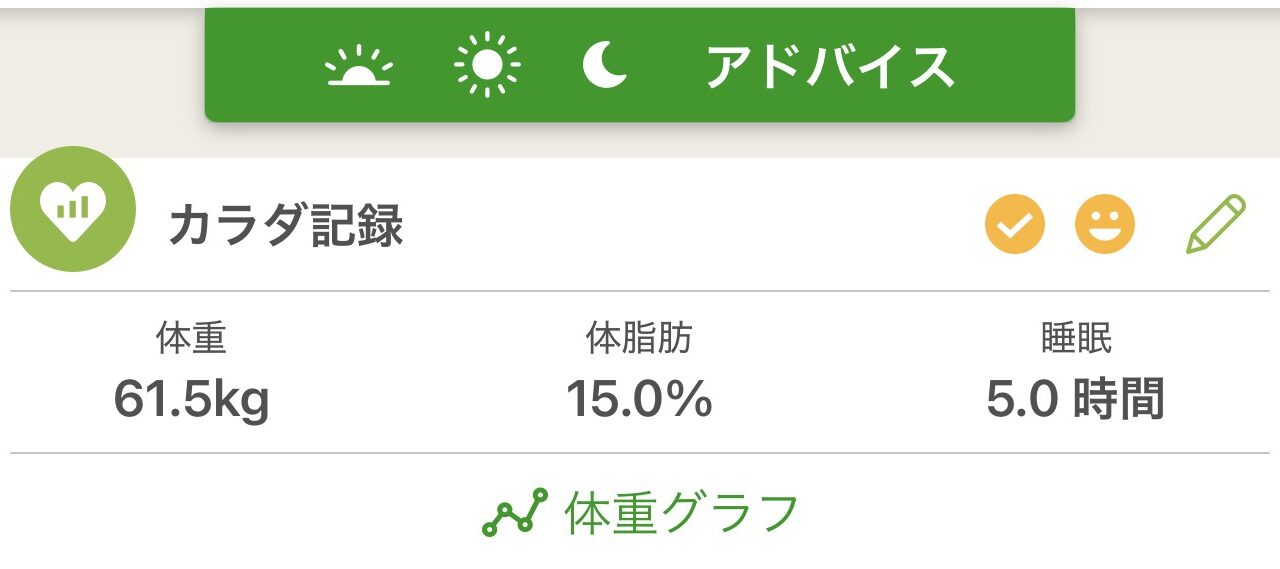
Task: Click the divider line under カラダ記録 header
Action: (x=640, y=291)
